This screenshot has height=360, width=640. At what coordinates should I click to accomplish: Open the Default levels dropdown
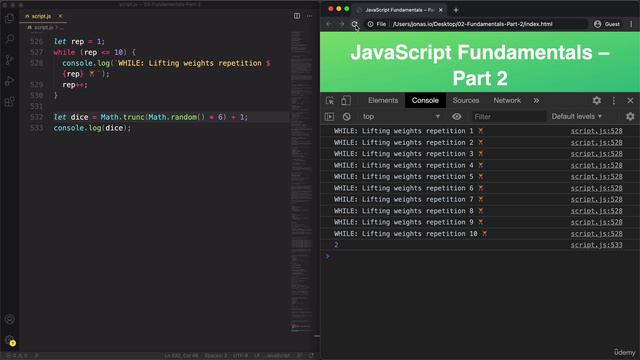point(577,117)
